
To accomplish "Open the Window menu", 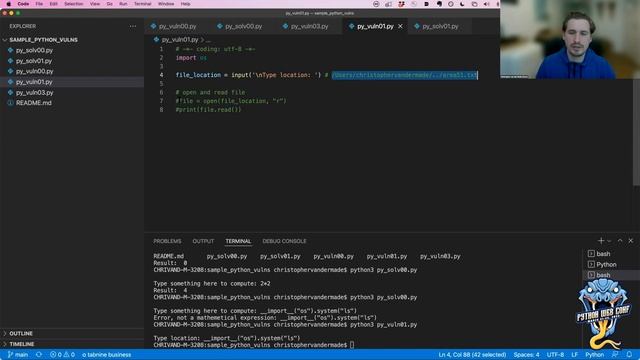I will click(x=166, y=4).
